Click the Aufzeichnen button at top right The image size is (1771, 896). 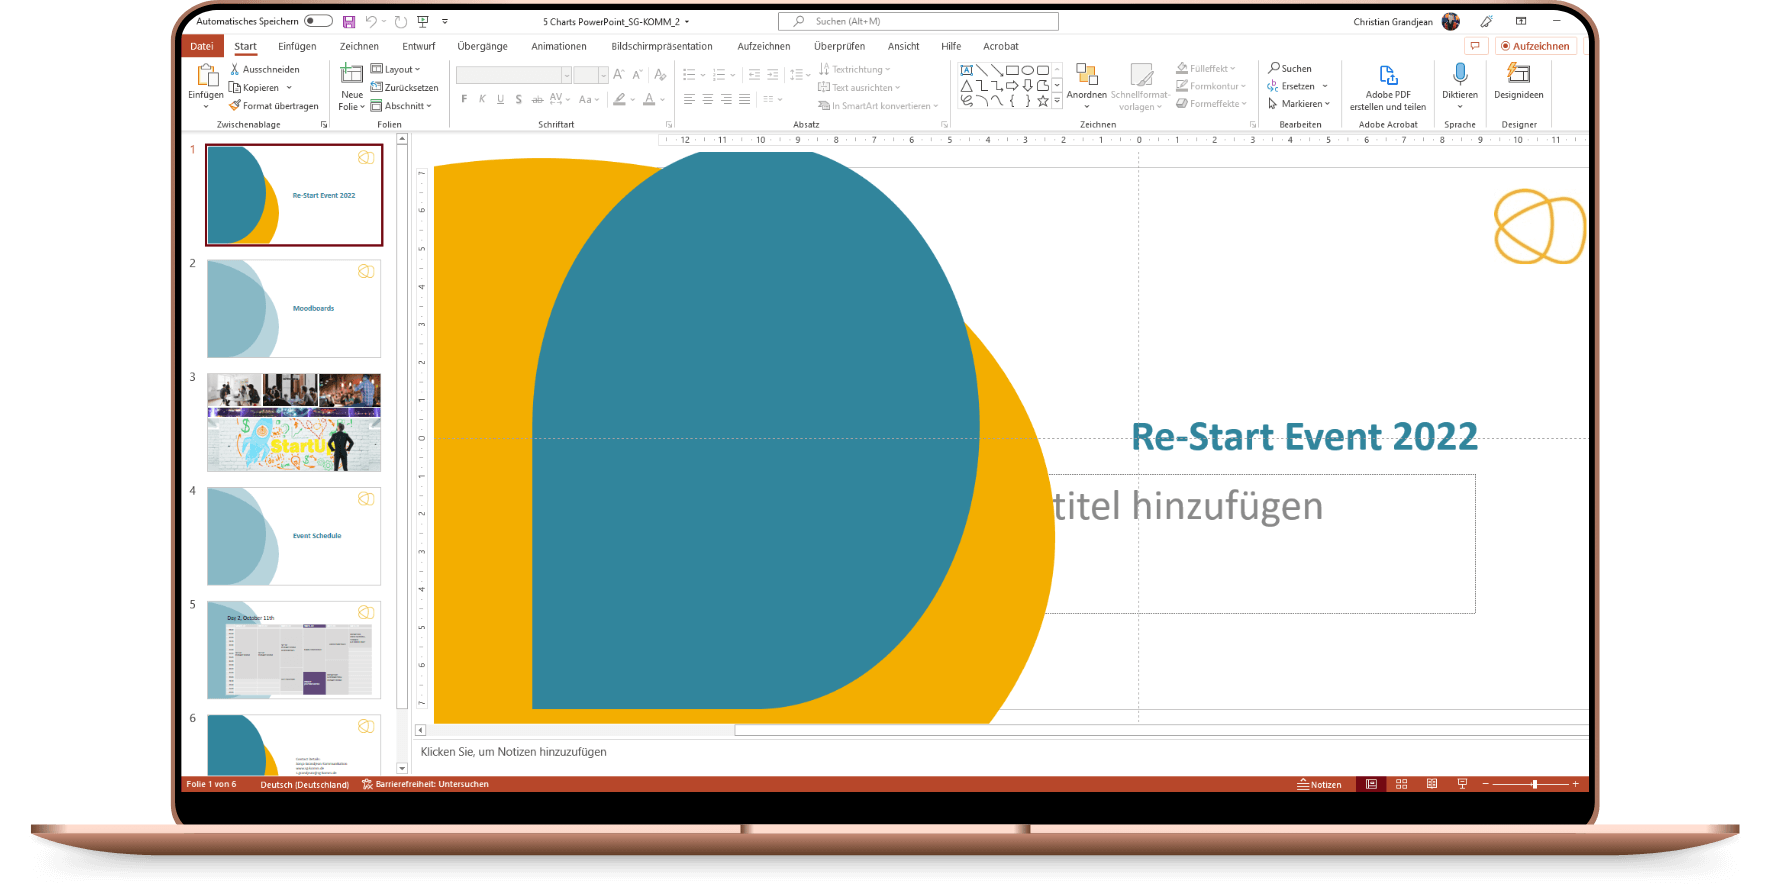(1535, 46)
